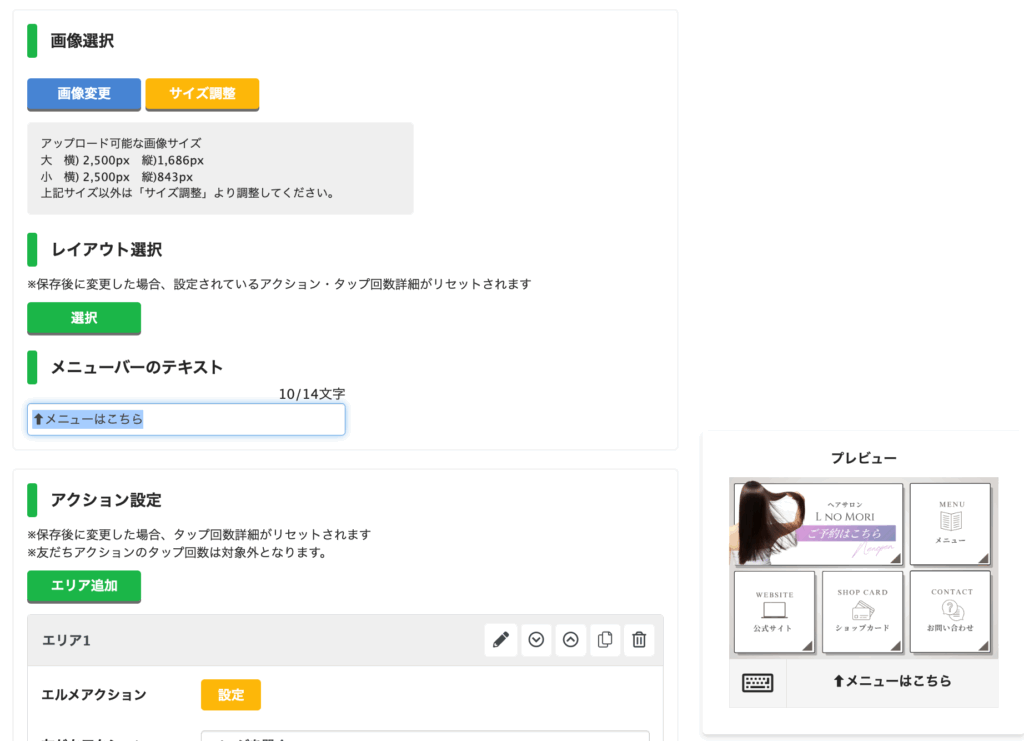This screenshot has height=741, width=1024.
Task: Select the CONTACT お問い合わせ tile in preview
Action: (x=950, y=612)
